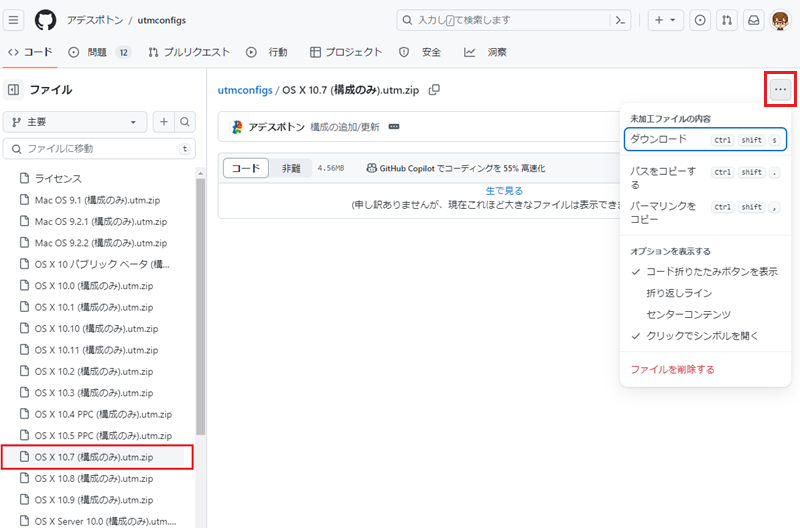The image size is (800, 528).
Task: Switch to the 行動 tab
Action: pos(266,52)
